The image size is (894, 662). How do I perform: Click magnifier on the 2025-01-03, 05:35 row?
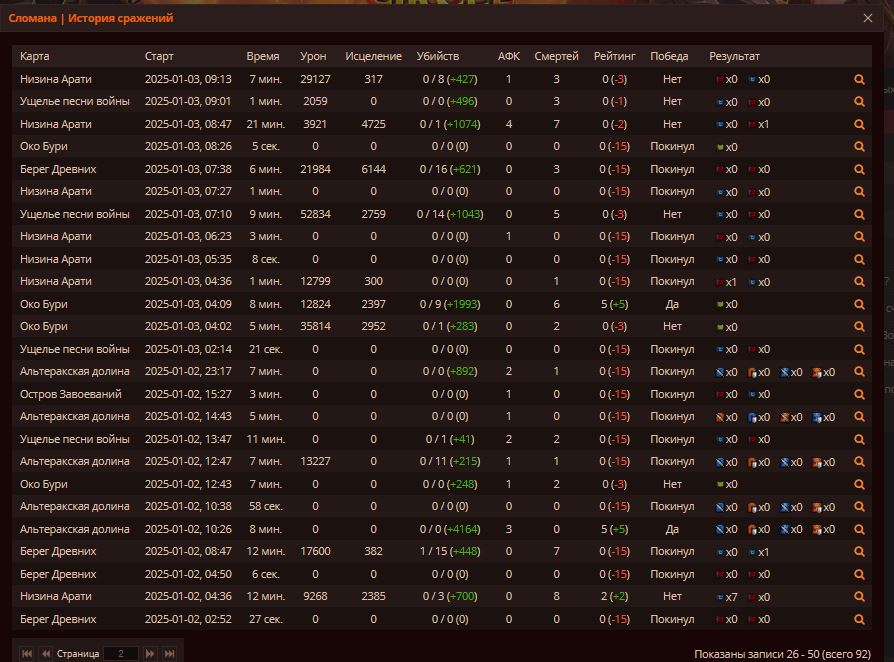859,259
